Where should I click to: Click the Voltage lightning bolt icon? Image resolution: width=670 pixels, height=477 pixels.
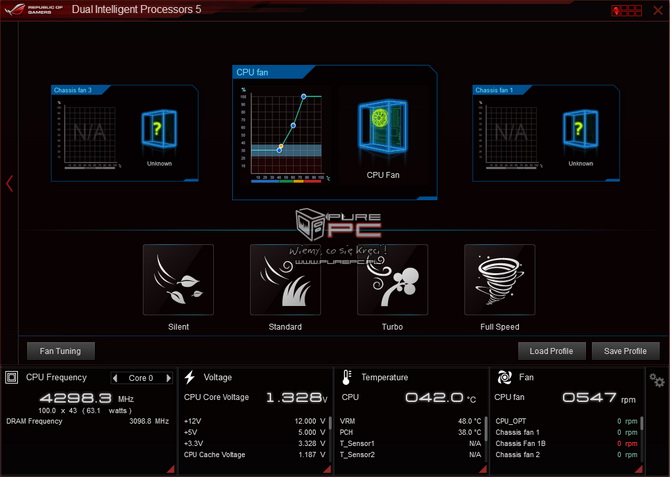(190, 377)
